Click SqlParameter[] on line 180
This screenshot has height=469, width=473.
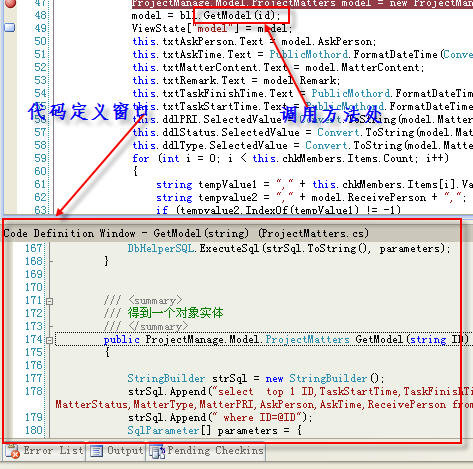169,431
